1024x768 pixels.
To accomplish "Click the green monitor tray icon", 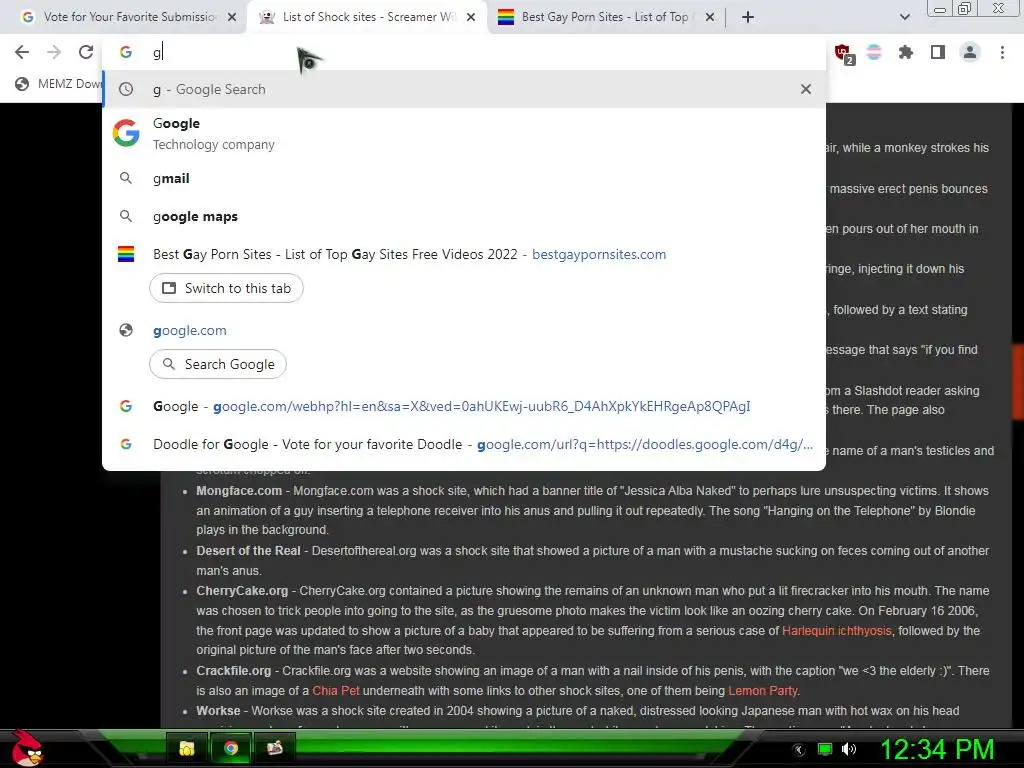I will pyautogui.click(x=825, y=749).
